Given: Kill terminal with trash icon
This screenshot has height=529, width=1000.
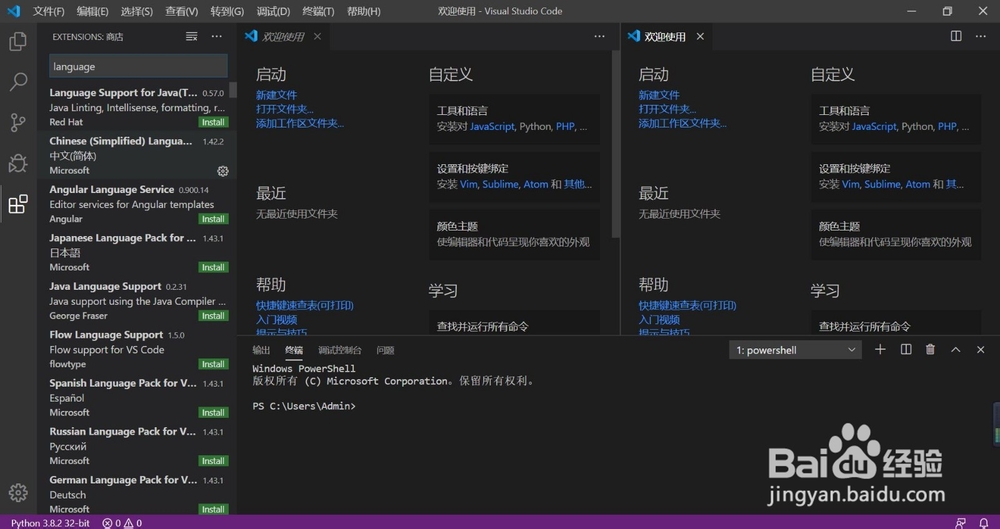Looking at the screenshot, I should 930,350.
